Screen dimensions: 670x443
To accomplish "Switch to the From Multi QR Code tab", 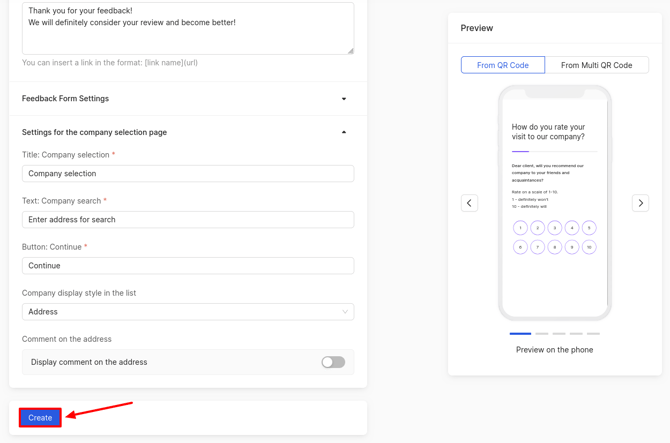I will [596, 65].
